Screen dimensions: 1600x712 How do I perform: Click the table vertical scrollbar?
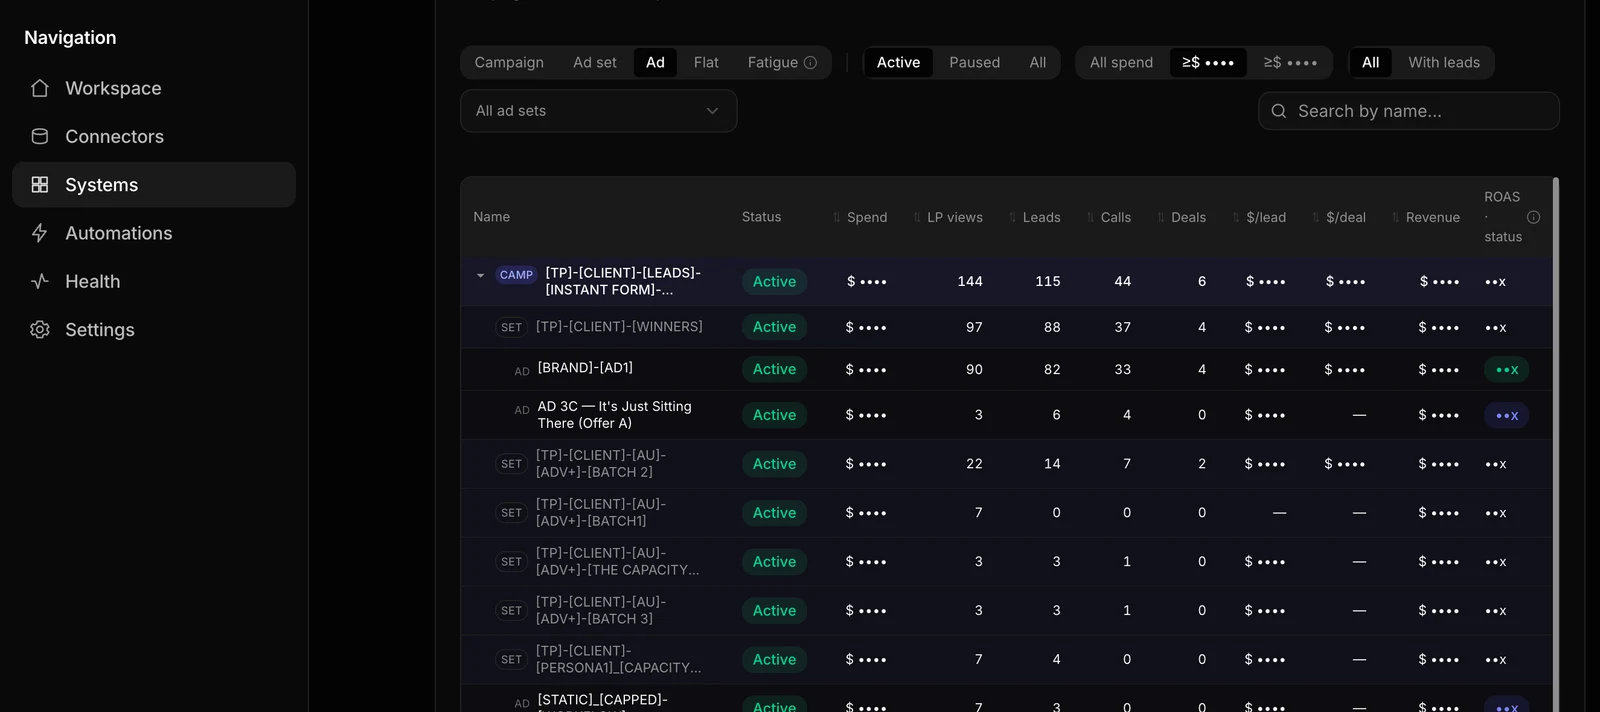coord(1555,444)
